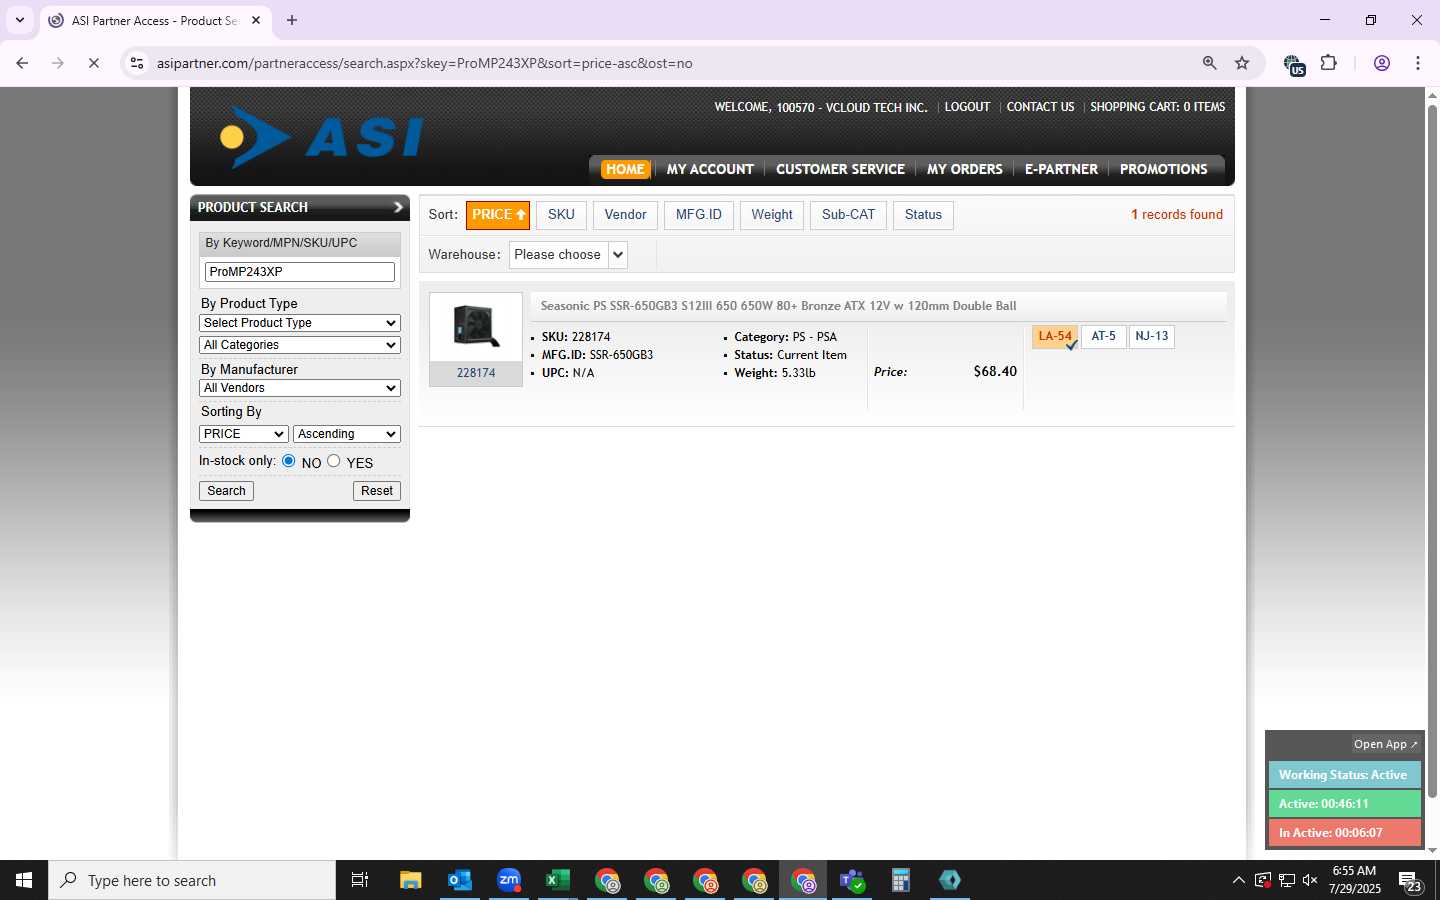Open Windows Start menu
This screenshot has height=900, width=1440.
pos(24,880)
